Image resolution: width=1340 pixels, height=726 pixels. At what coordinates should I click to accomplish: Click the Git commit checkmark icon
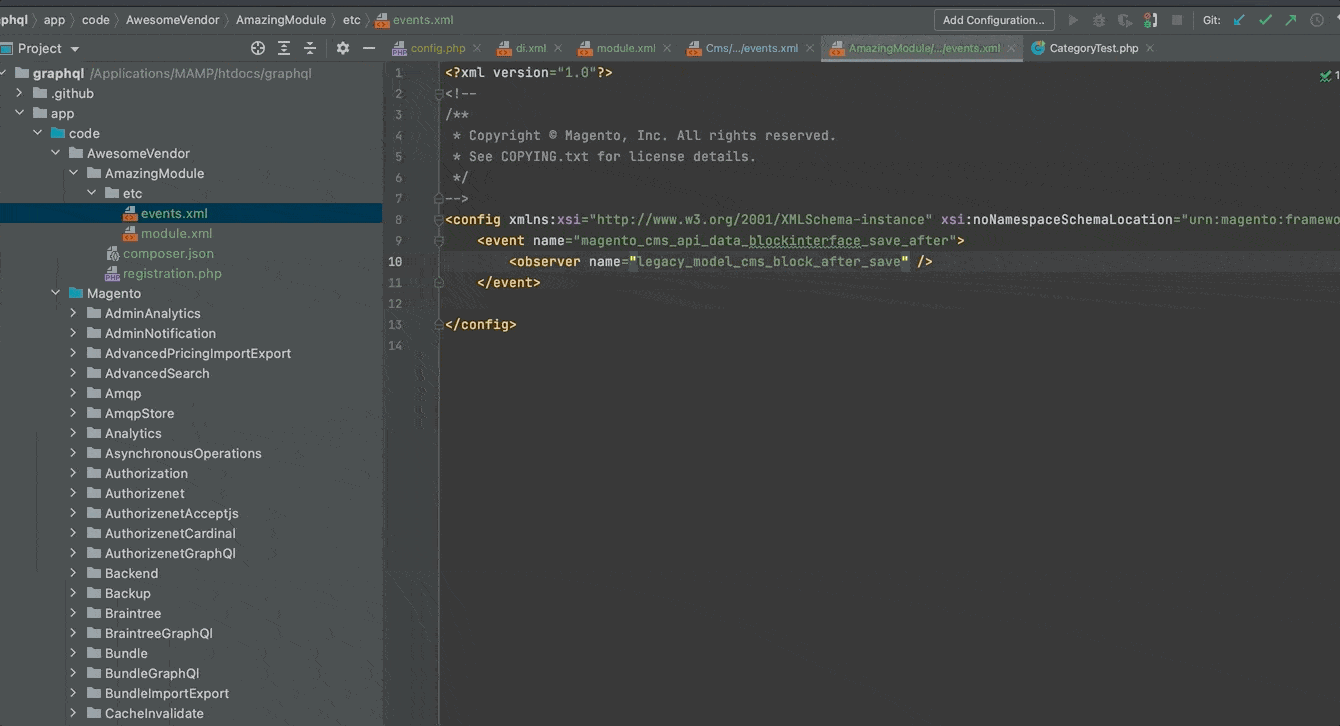[1265, 20]
